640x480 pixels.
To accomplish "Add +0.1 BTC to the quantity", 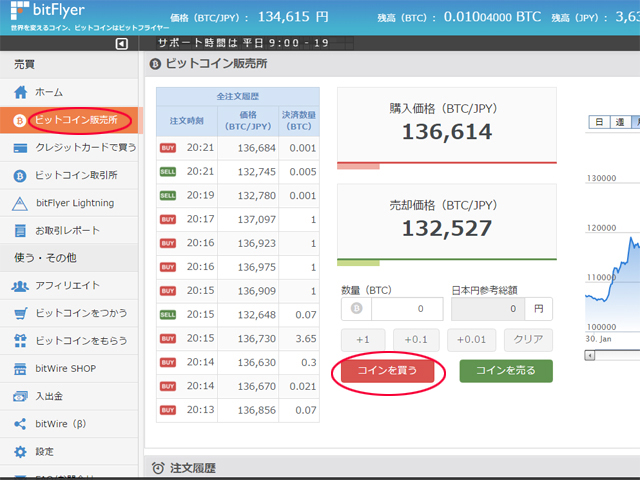I will pos(416,340).
